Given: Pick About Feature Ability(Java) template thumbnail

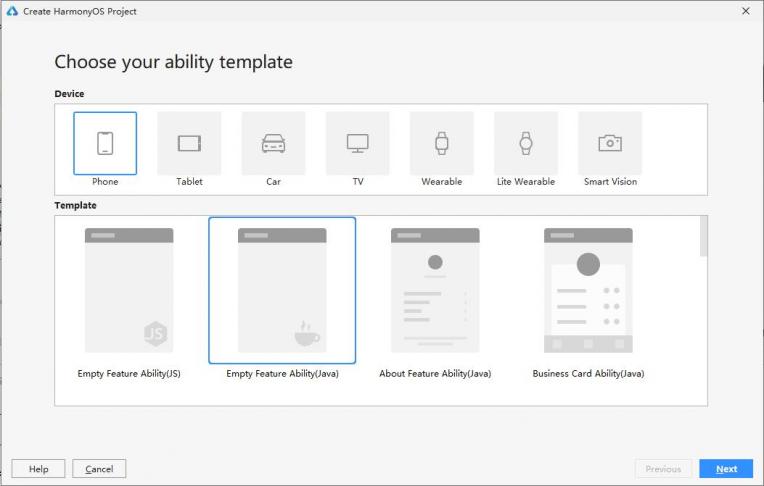Looking at the screenshot, I should click(x=435, y=290).
